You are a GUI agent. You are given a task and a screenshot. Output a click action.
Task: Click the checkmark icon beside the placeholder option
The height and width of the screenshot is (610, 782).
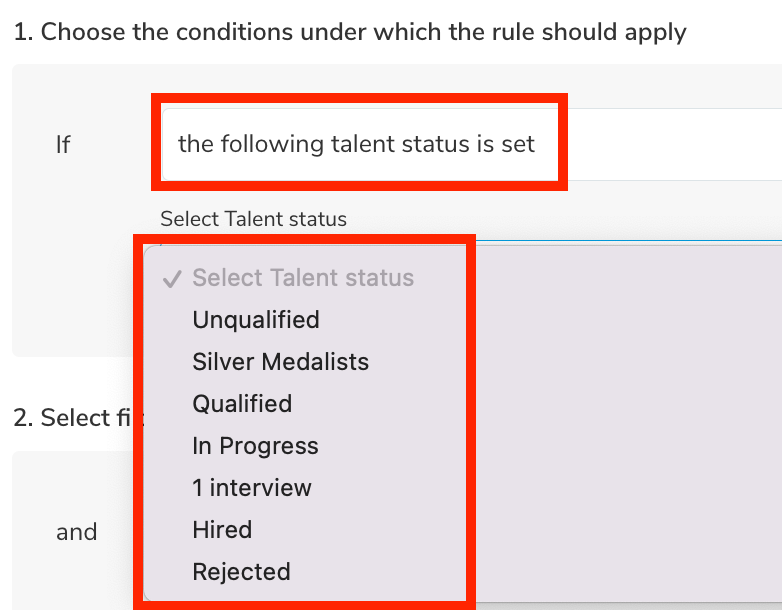click(171, 279)
